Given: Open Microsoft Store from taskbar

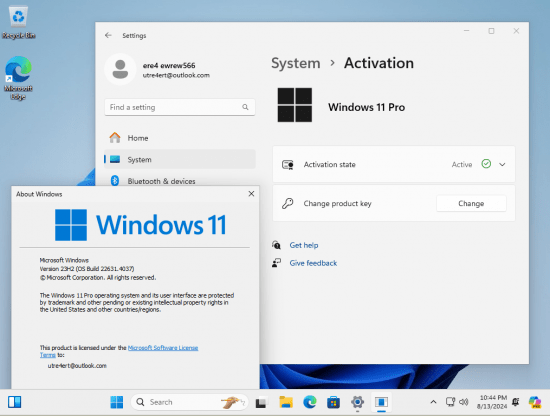Looking at the screenshot, I should point(333,402).
